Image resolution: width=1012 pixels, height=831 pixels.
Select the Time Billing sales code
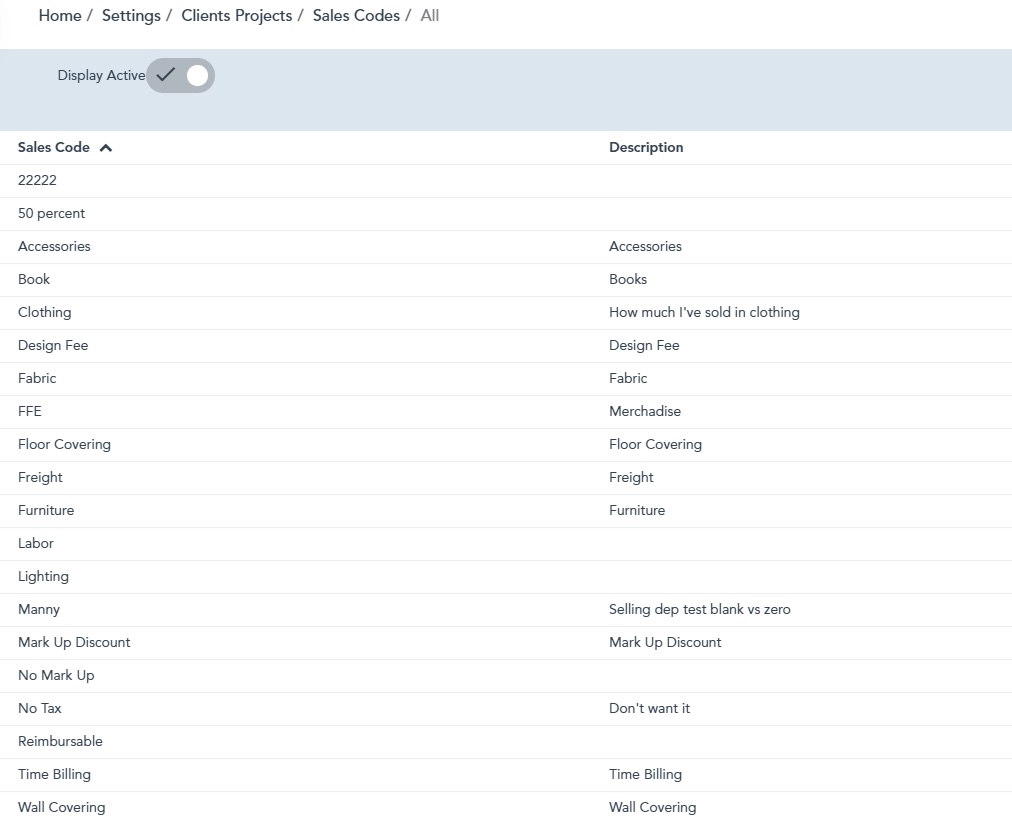54,774
